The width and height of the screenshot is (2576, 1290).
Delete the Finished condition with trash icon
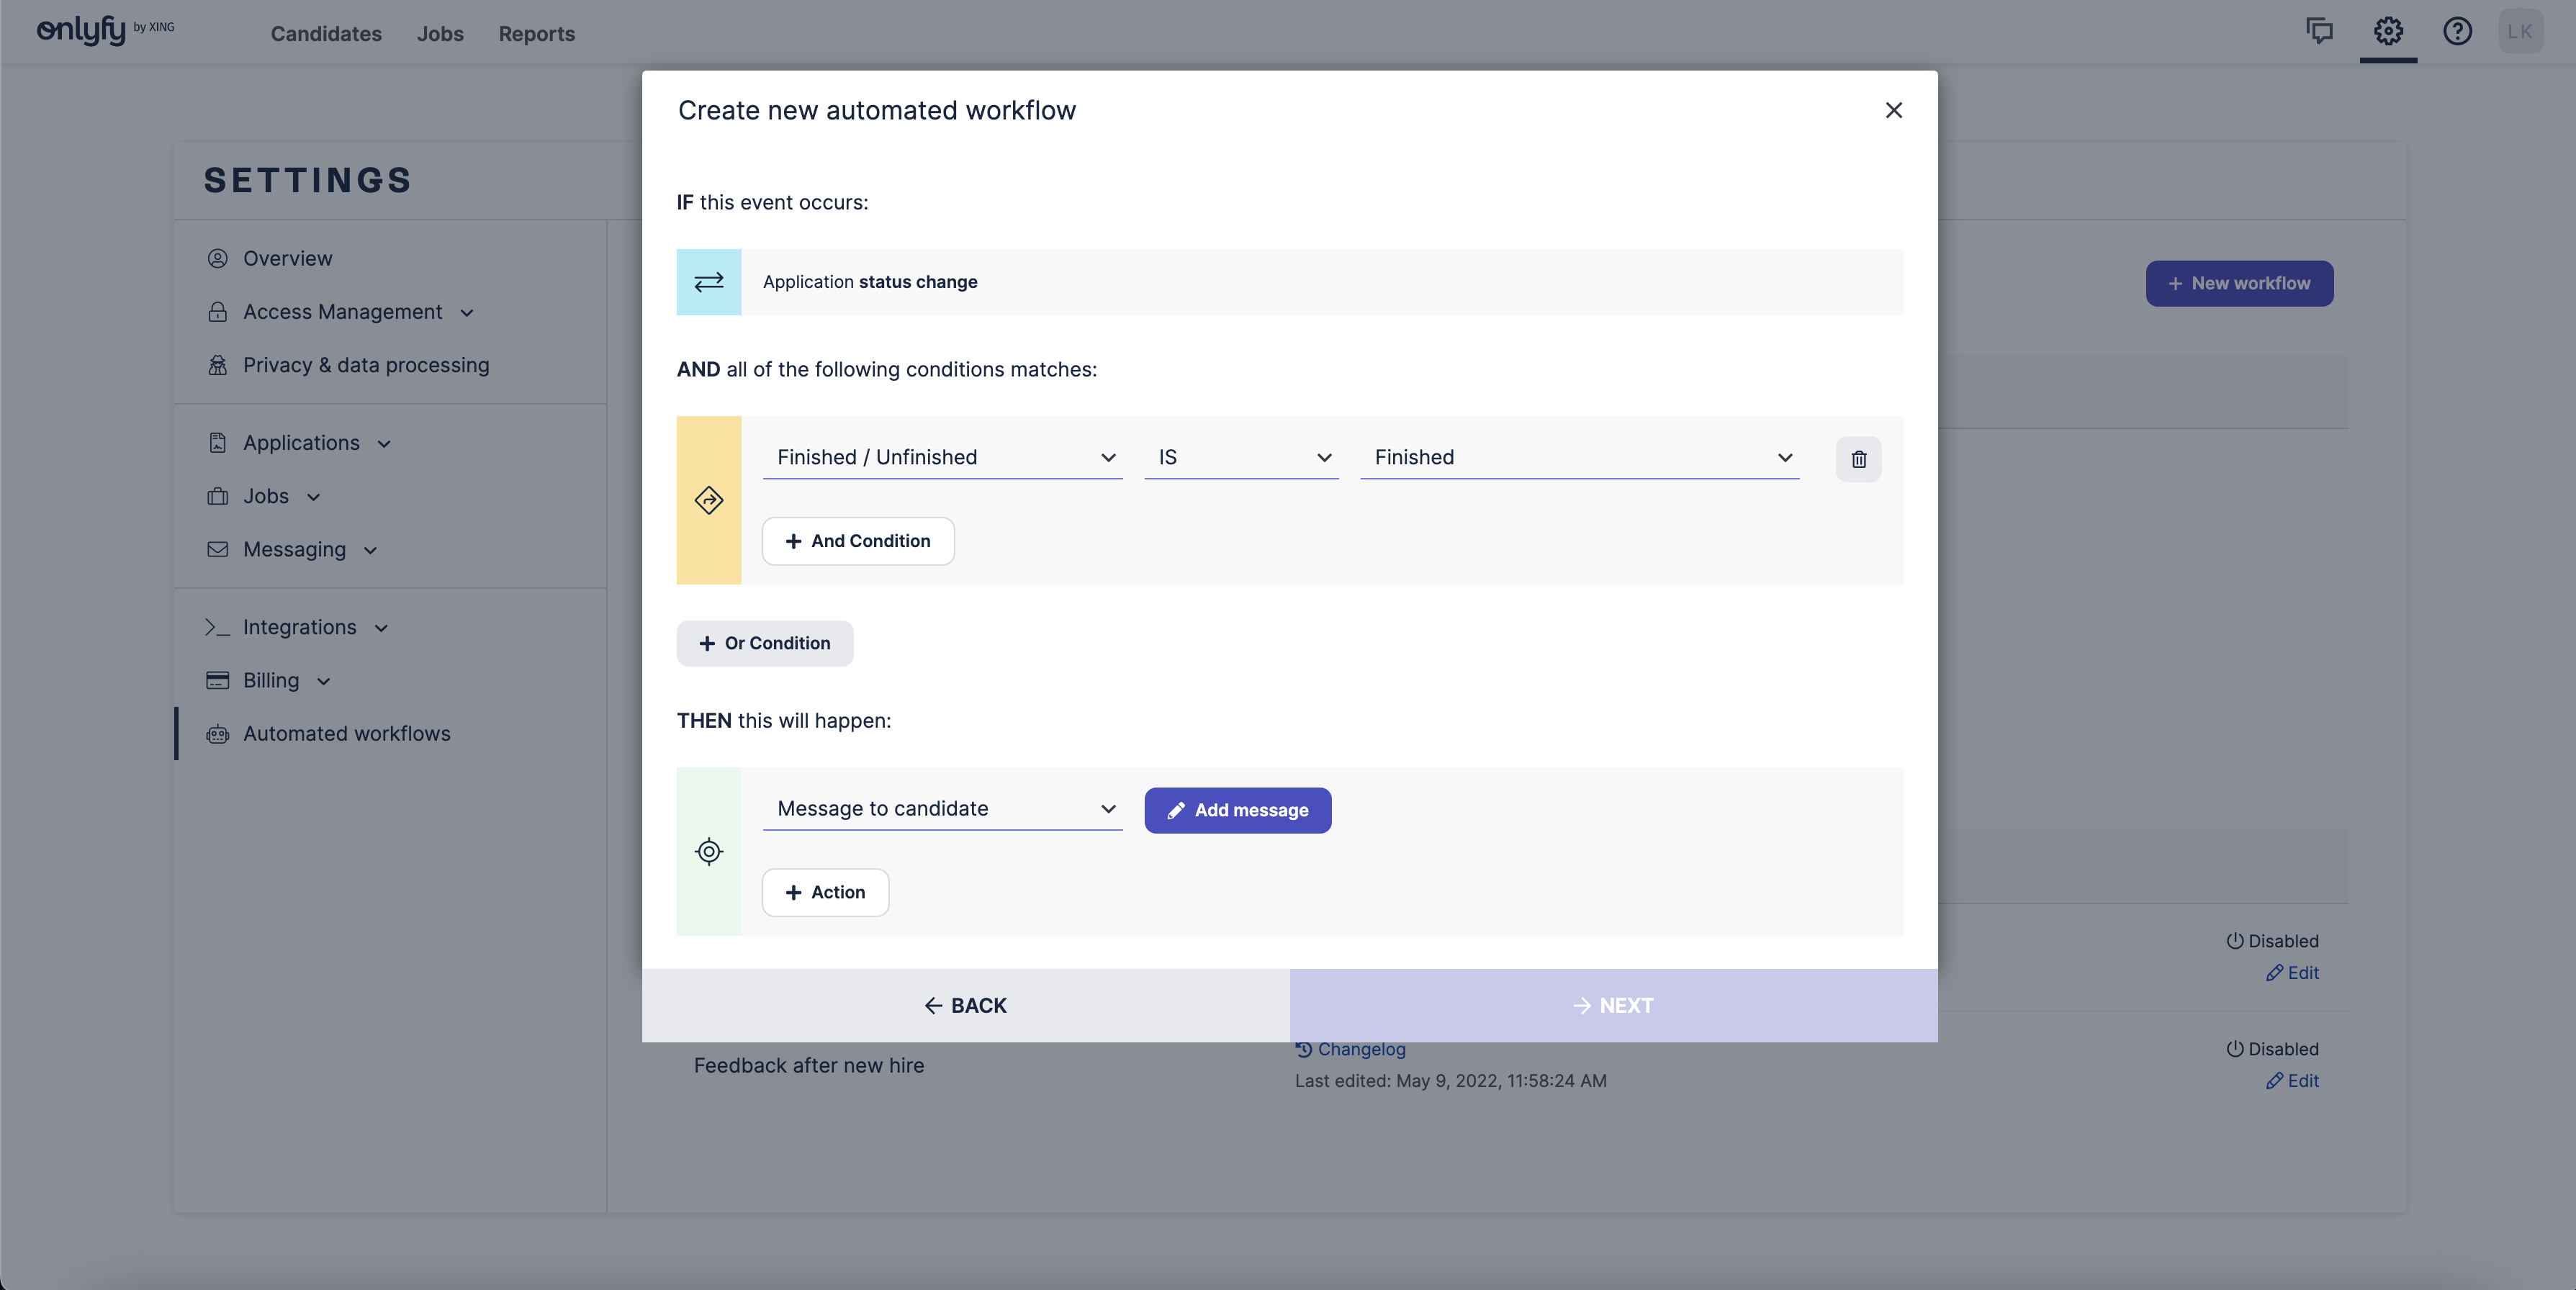pos(1858,459)
